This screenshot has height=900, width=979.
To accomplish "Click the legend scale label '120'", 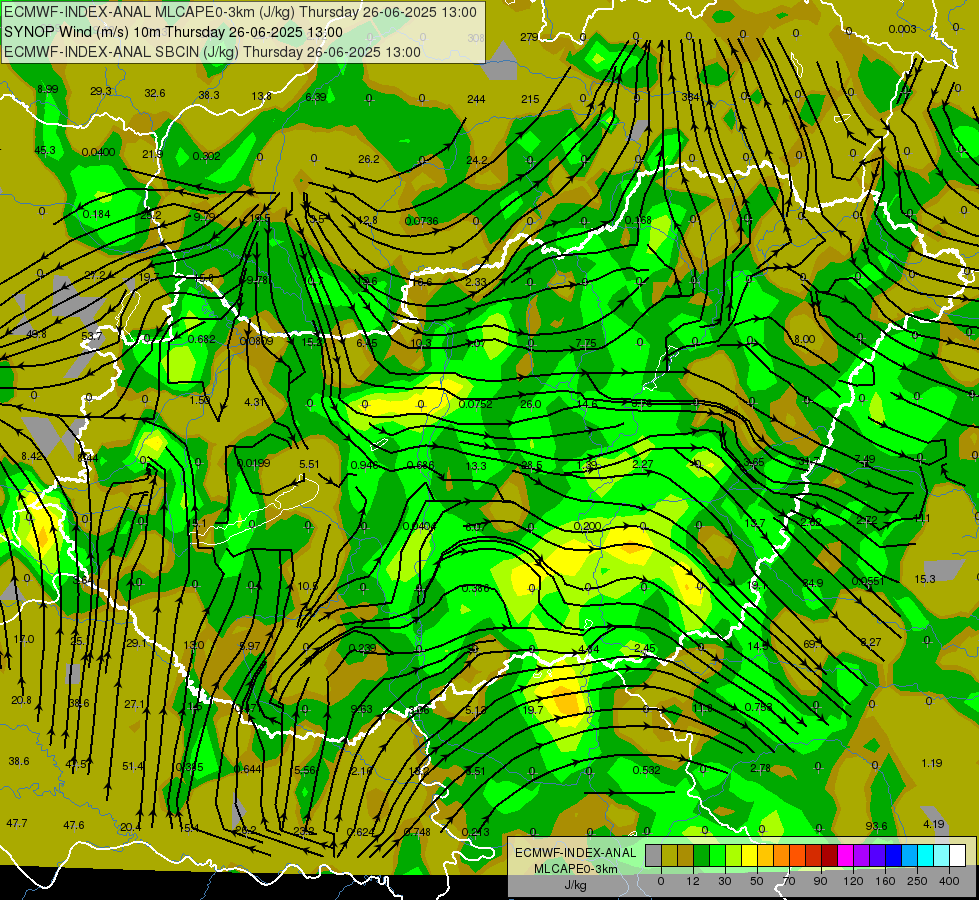I will pyautogui.click(x=853, y=881).
